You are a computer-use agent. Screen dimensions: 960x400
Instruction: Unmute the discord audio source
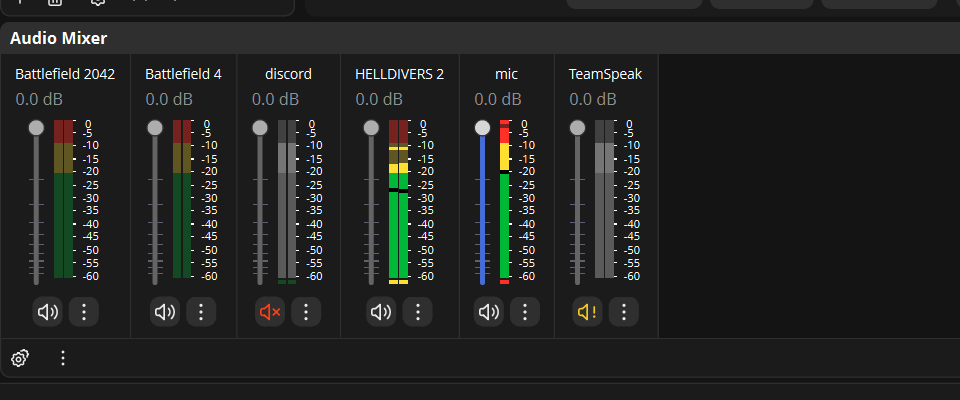click(x=270, y=312)
